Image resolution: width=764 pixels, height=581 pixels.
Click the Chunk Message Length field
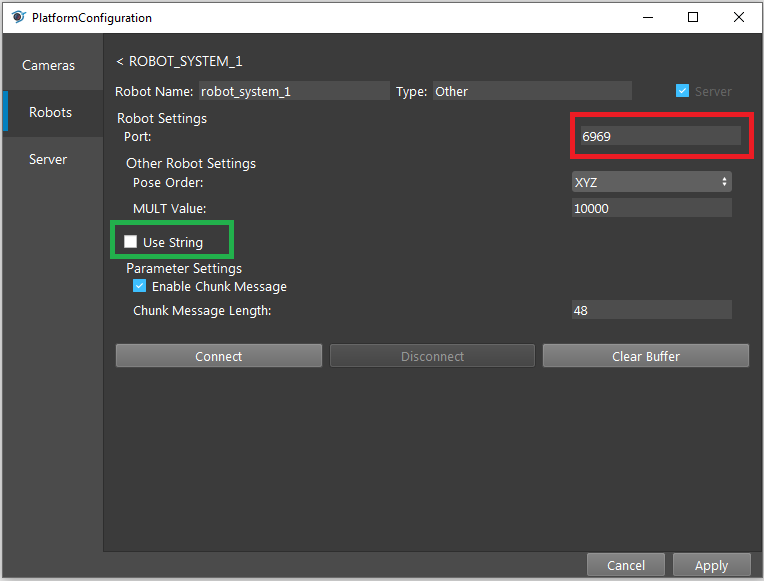651,310
